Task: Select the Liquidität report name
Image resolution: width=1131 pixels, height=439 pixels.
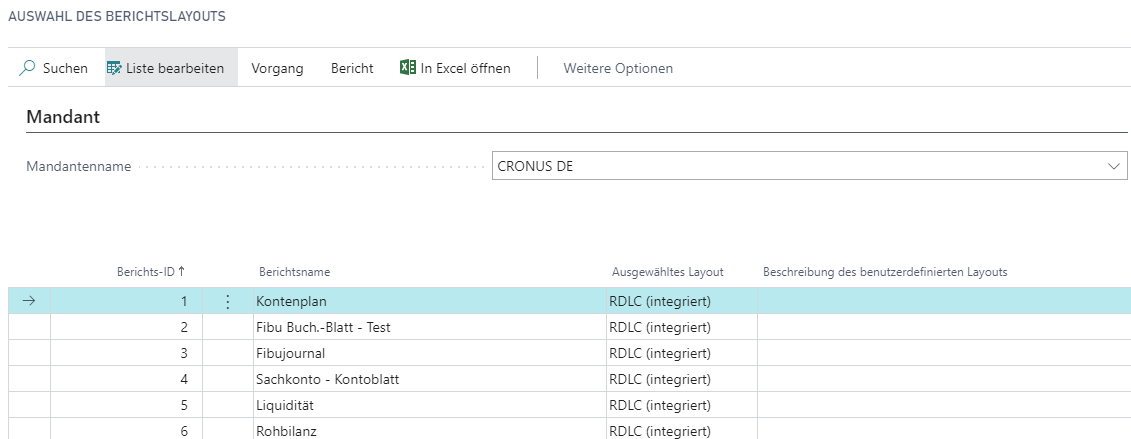Action: point(285,405)
